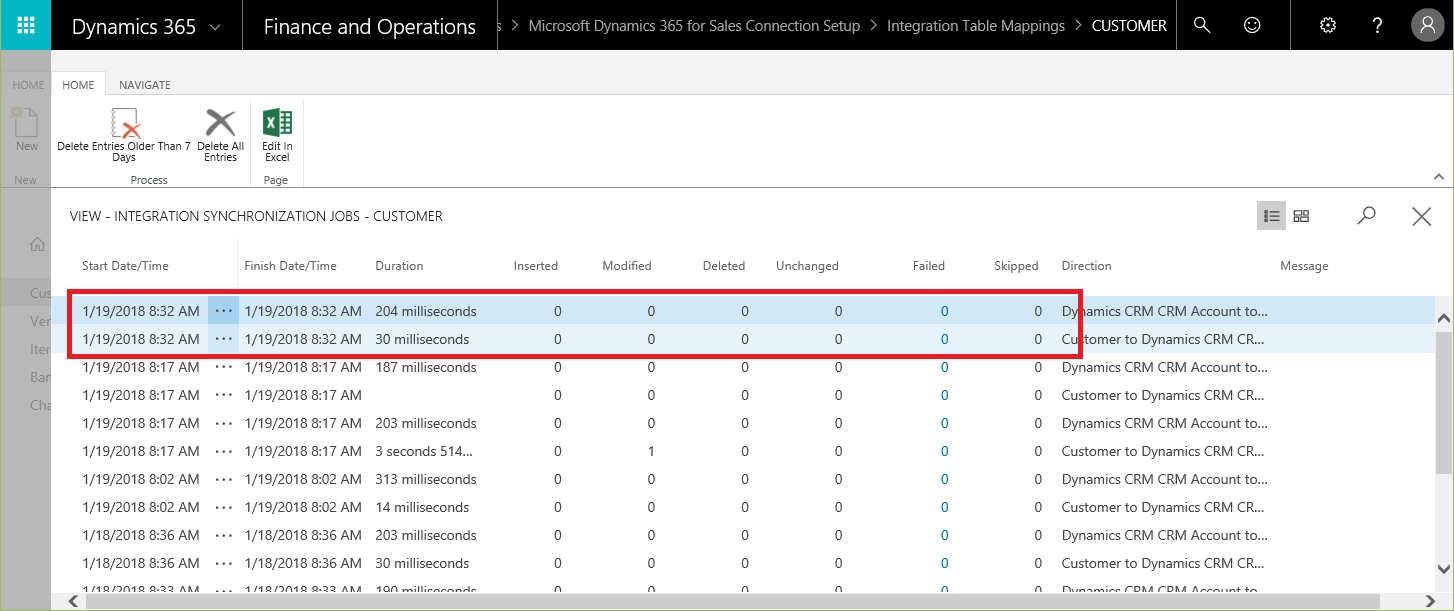This screenshot has width=1454, height=611.
Task: Open row menu for the 187 milliseconds job
Action: tap(223, 367)
